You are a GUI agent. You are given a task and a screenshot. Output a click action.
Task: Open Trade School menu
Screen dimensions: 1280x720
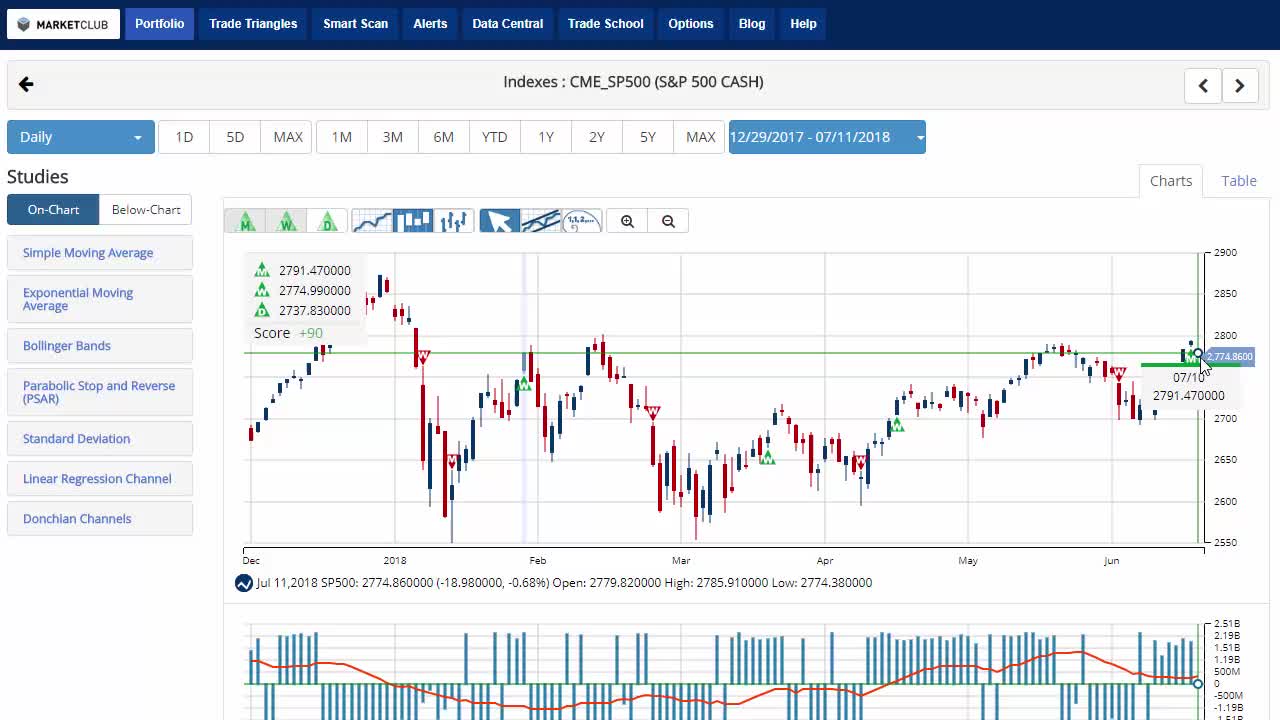605,24
